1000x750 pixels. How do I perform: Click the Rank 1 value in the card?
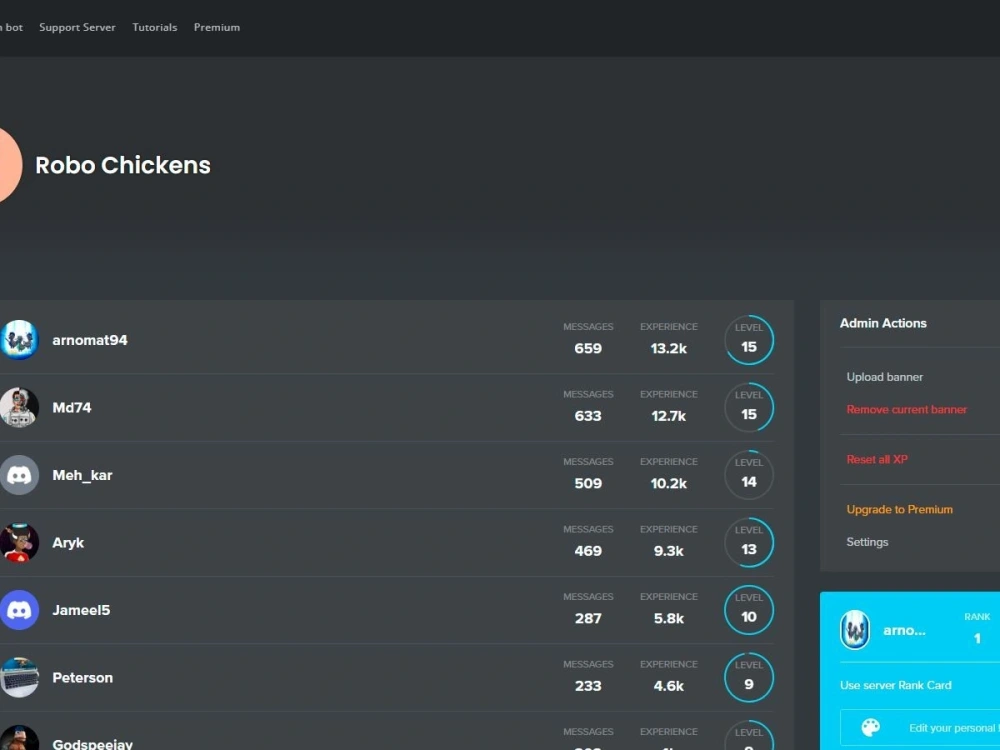(x=977, y=638)
